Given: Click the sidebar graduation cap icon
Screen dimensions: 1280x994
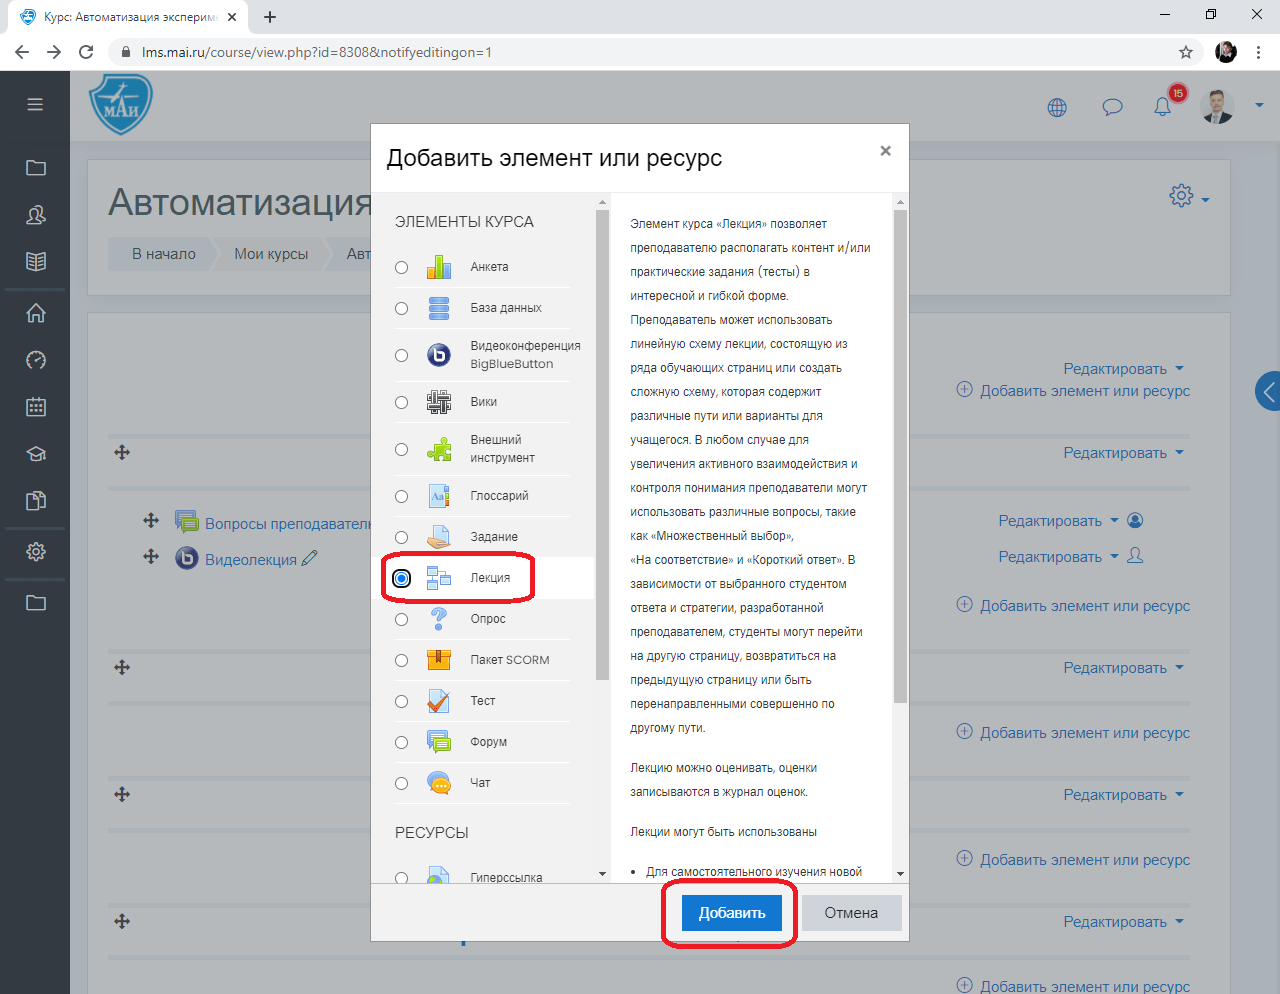Looking at the screenshot, I should click(x=36, y=454).
